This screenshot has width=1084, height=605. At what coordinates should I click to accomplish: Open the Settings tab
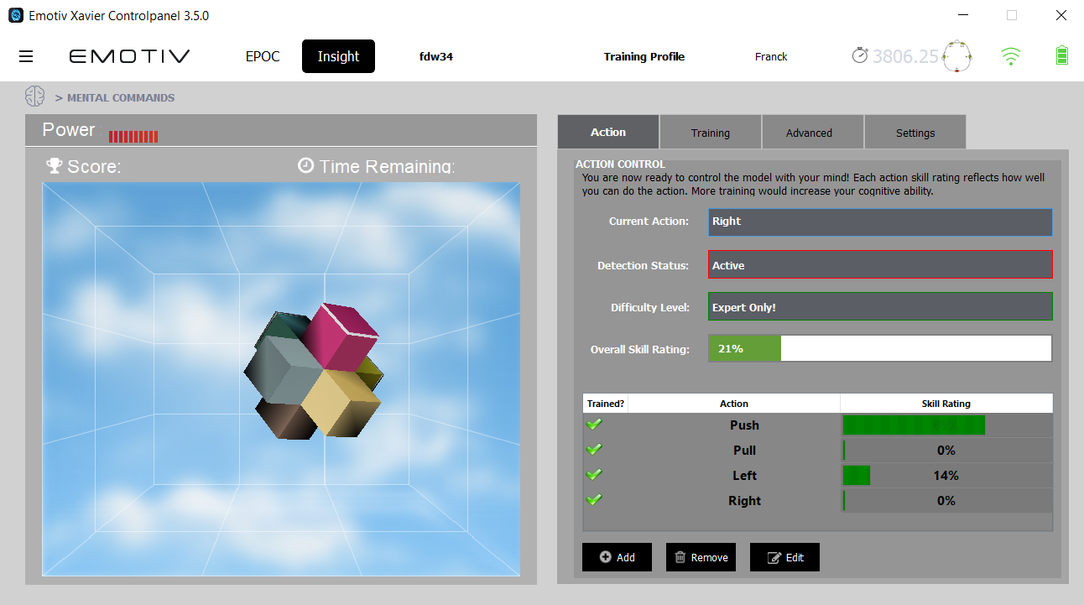click(915, 132)
